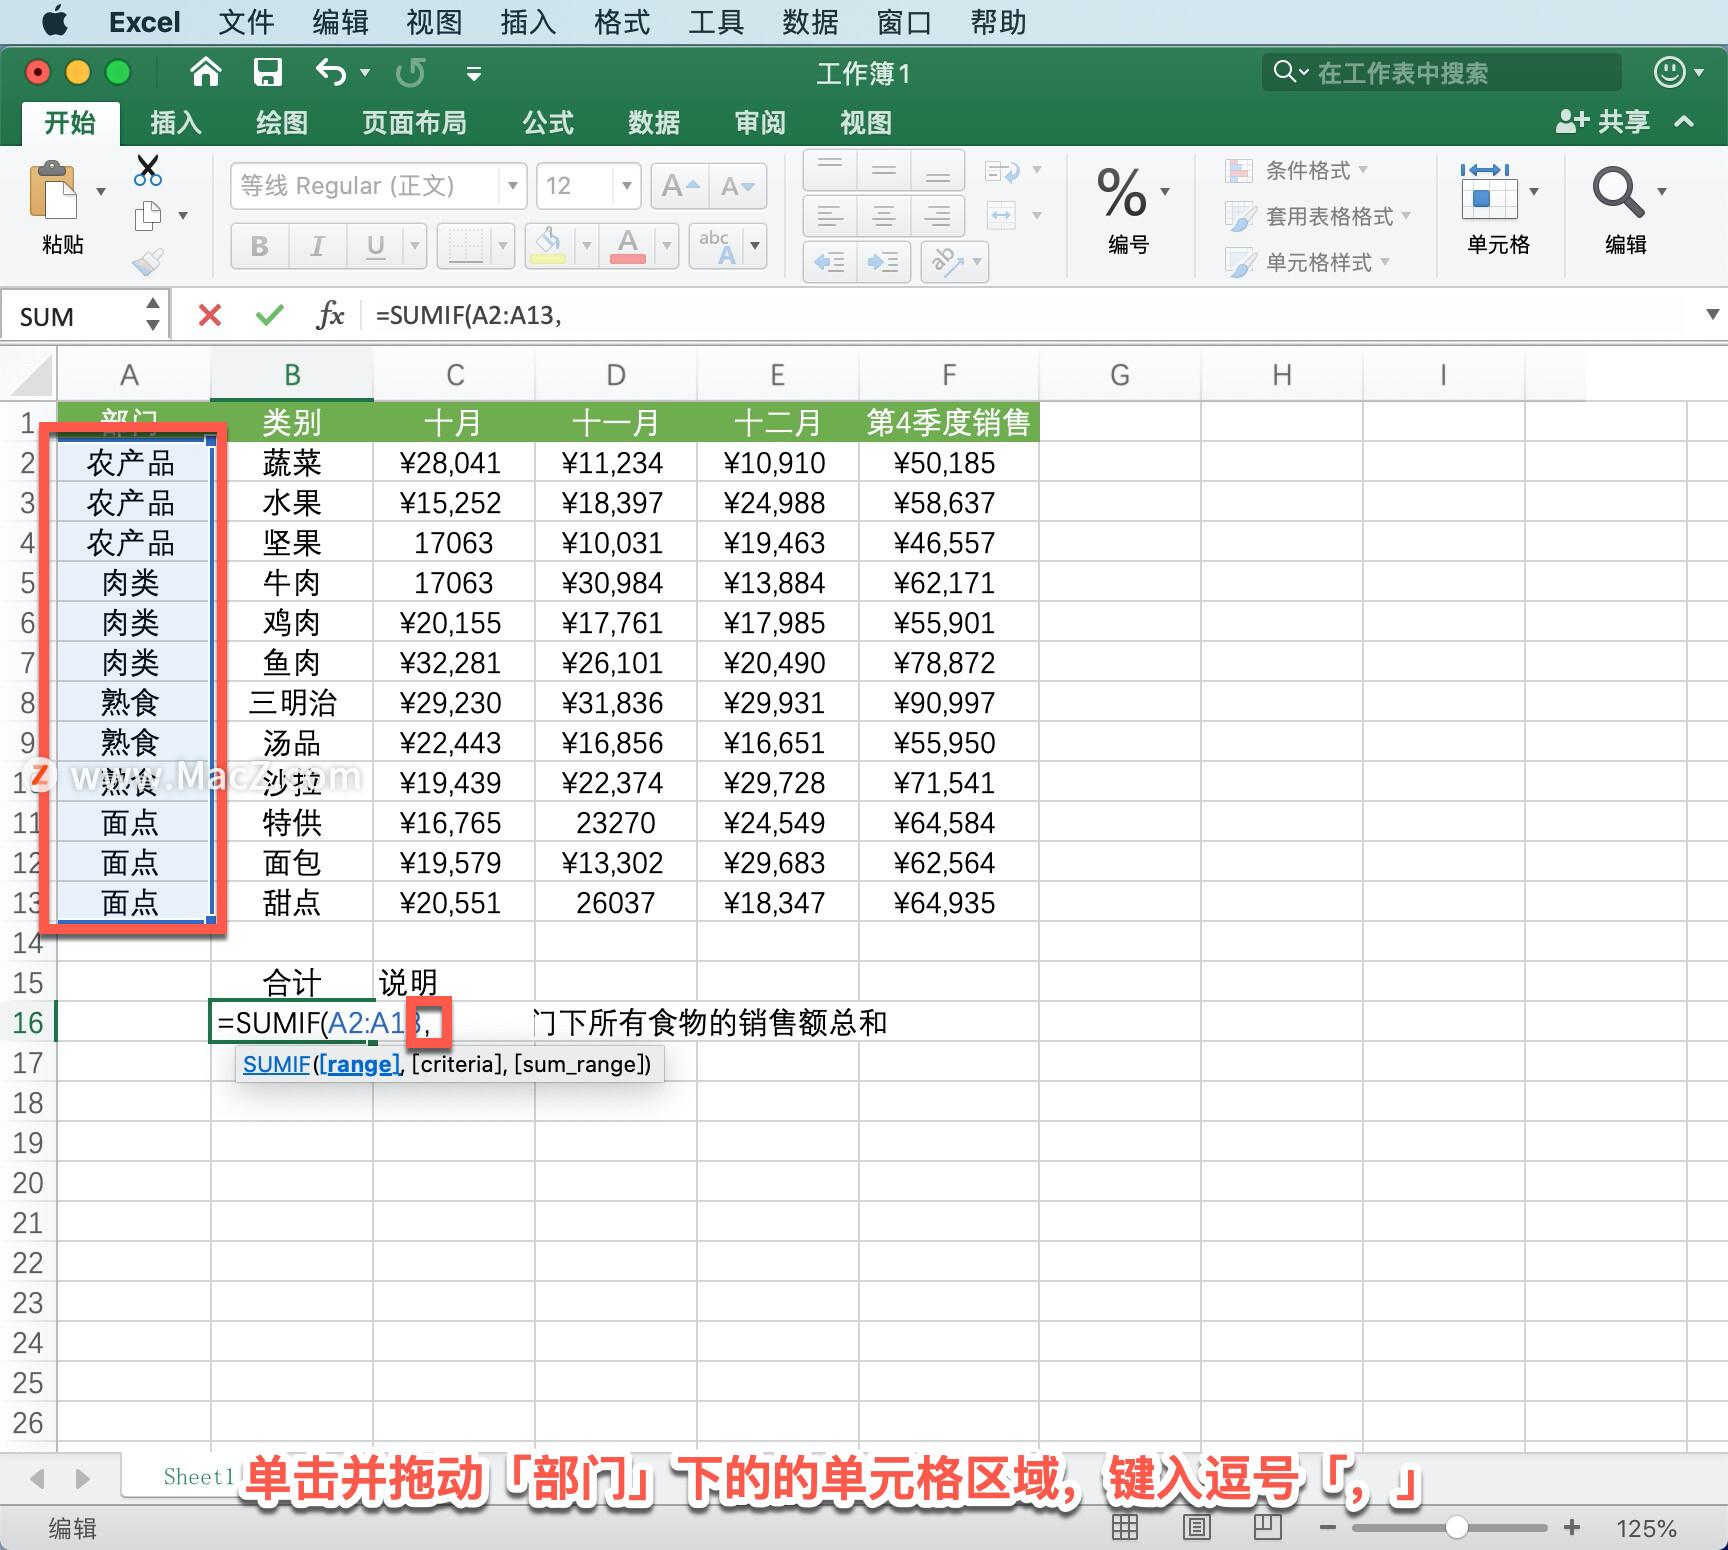Click the worksheet search field
The height and width of the screenshot is (1550, 1728).
point(1441,72)
